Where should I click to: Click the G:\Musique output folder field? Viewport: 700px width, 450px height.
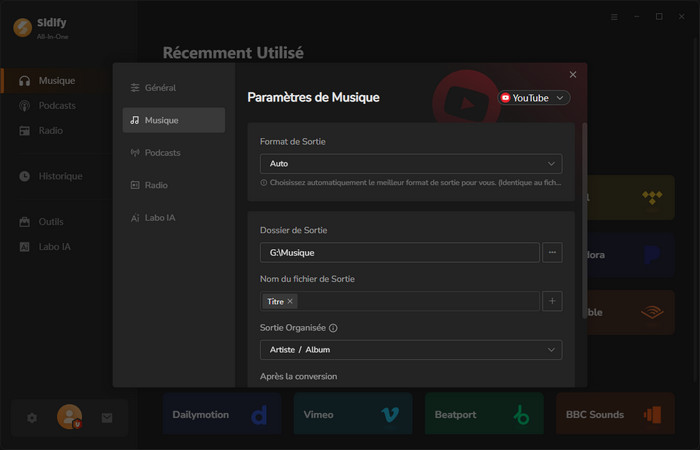[x=399, y=253]
